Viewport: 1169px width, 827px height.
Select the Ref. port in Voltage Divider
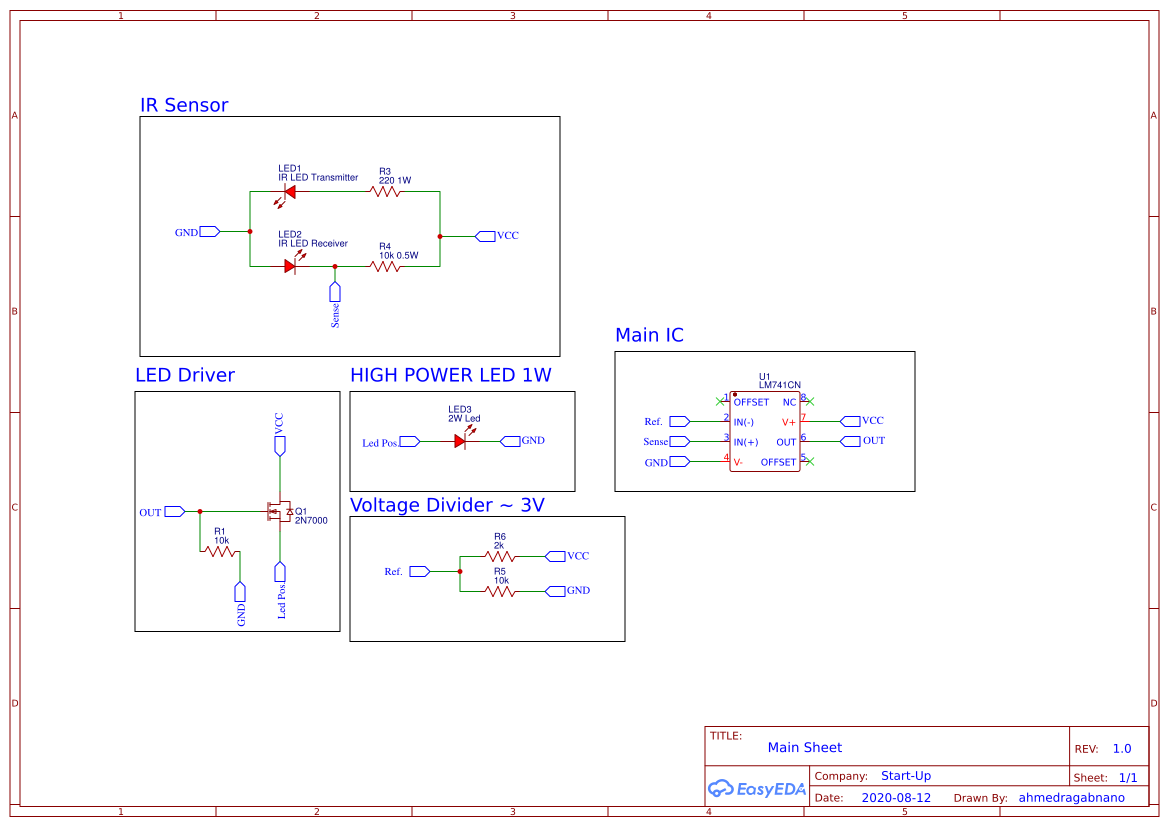click(420, 572)
